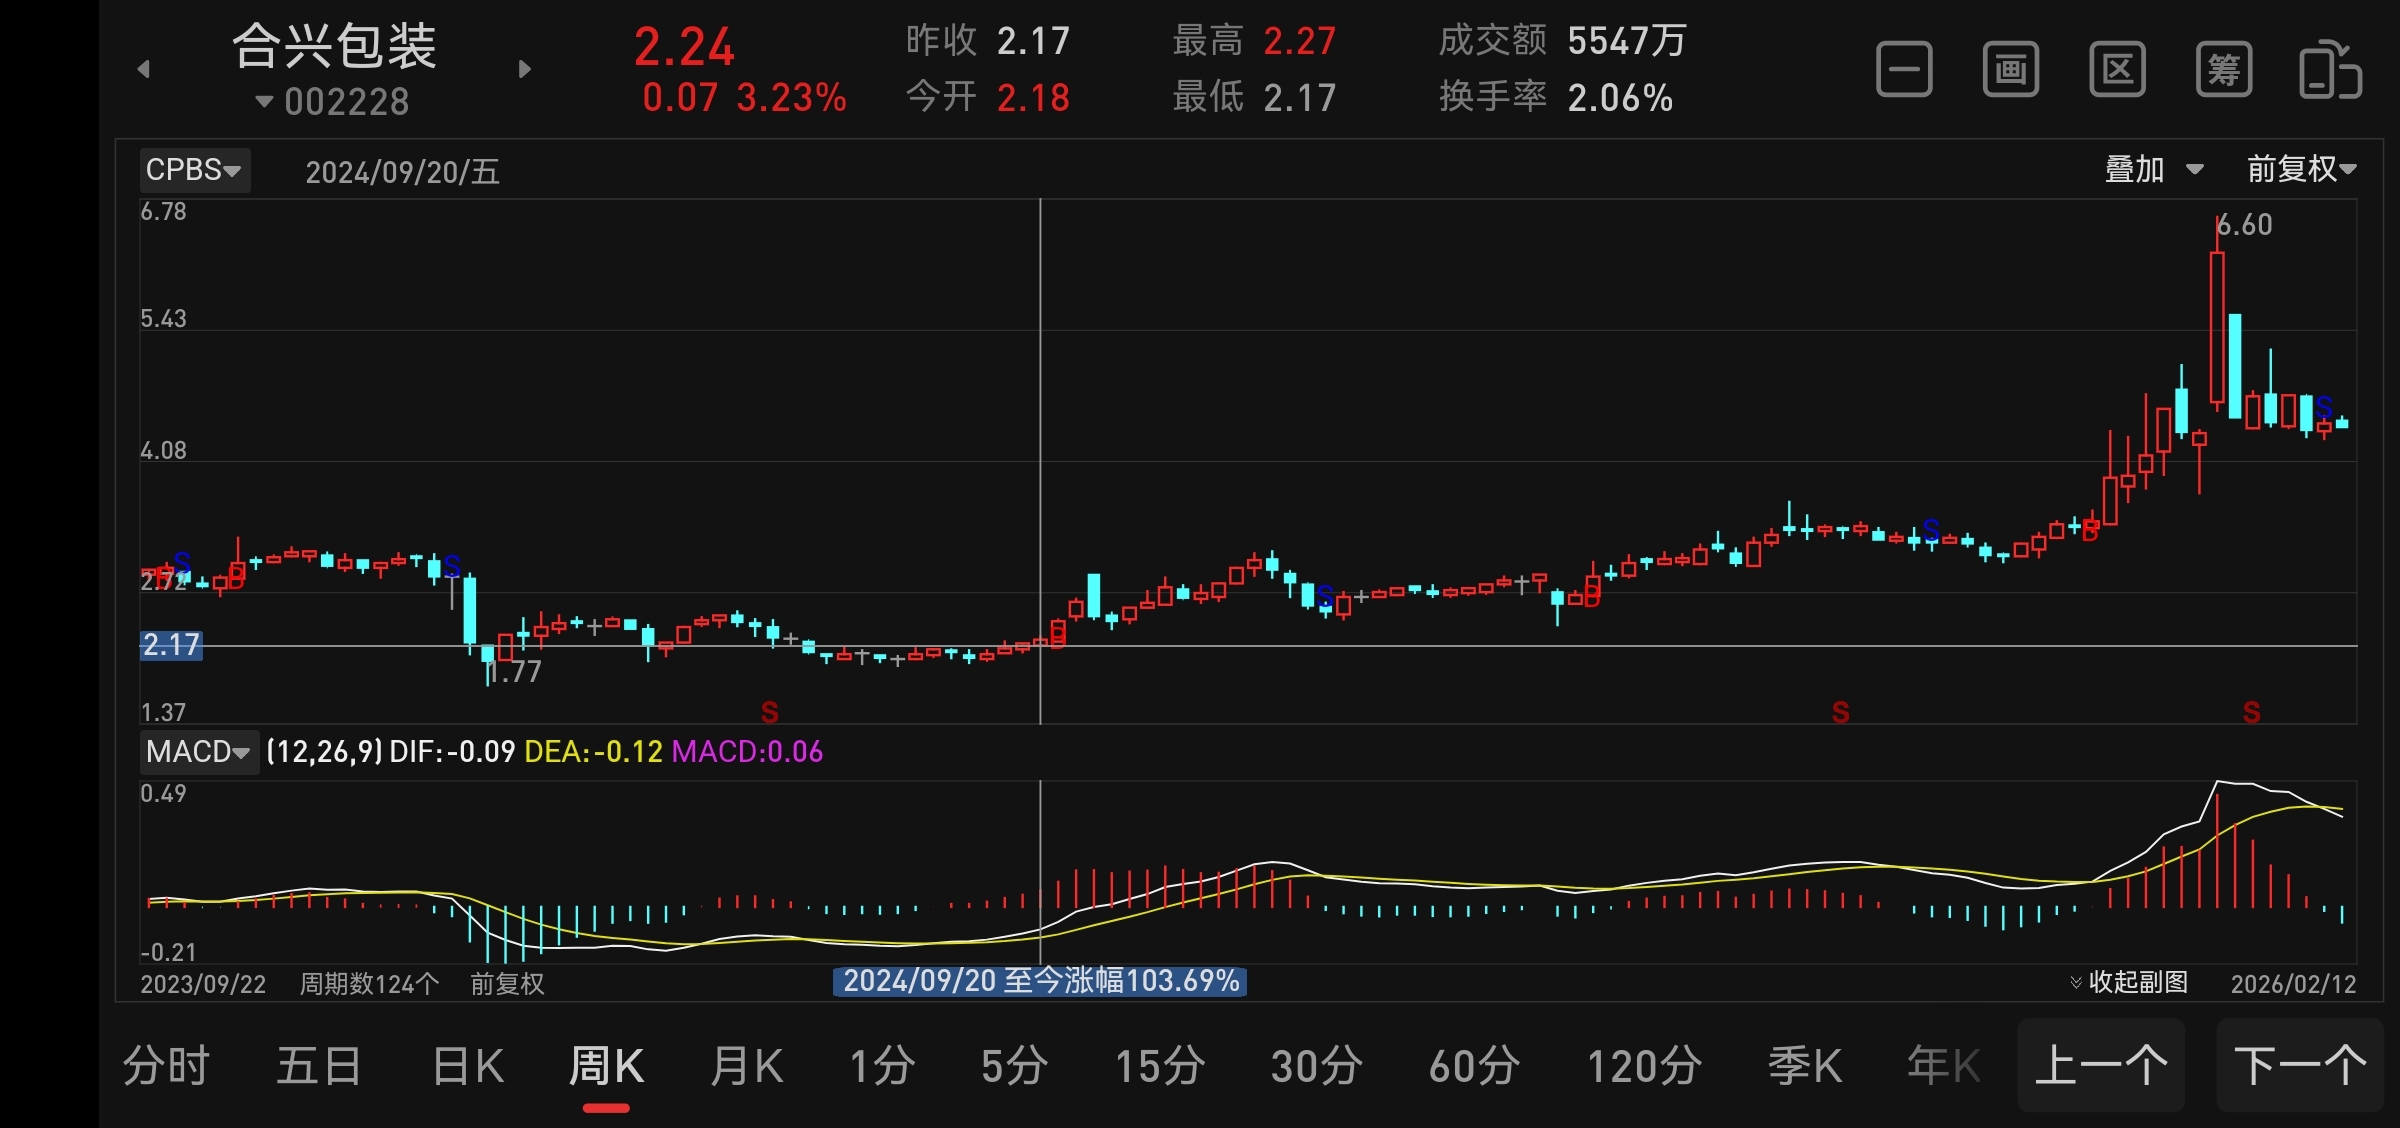
Task: Click the 筹 chip distribution icon
Action: pyautogui.click(x=2224, y=70)
